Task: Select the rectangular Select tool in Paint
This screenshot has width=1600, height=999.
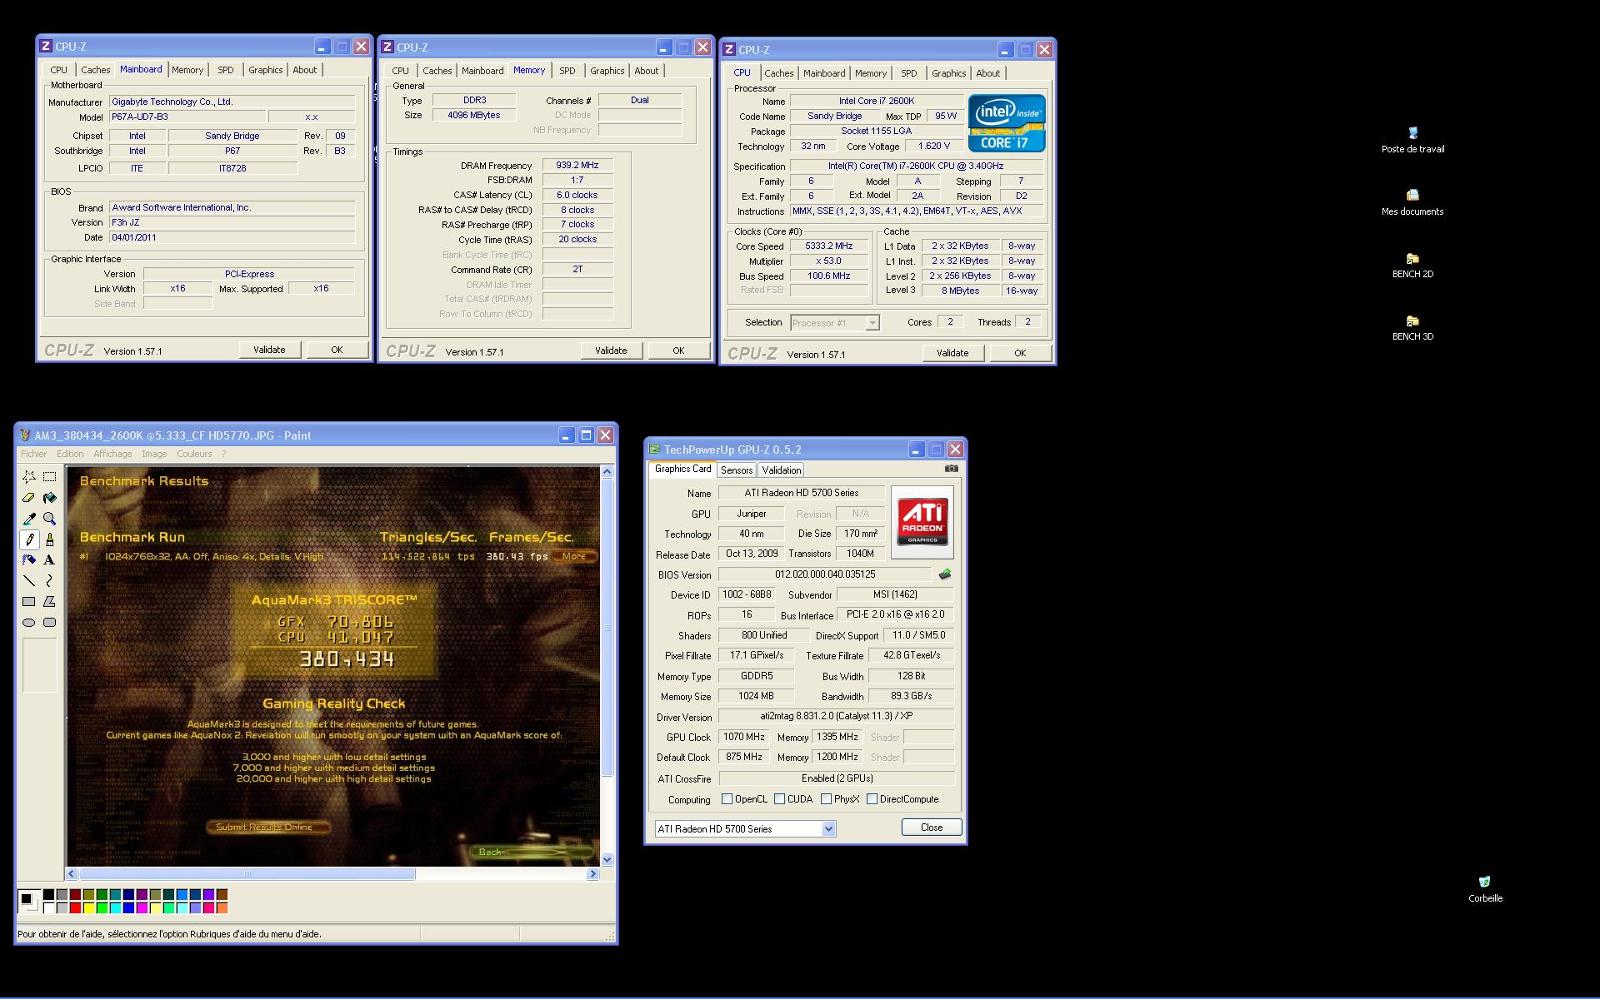Action: point(49,477)
